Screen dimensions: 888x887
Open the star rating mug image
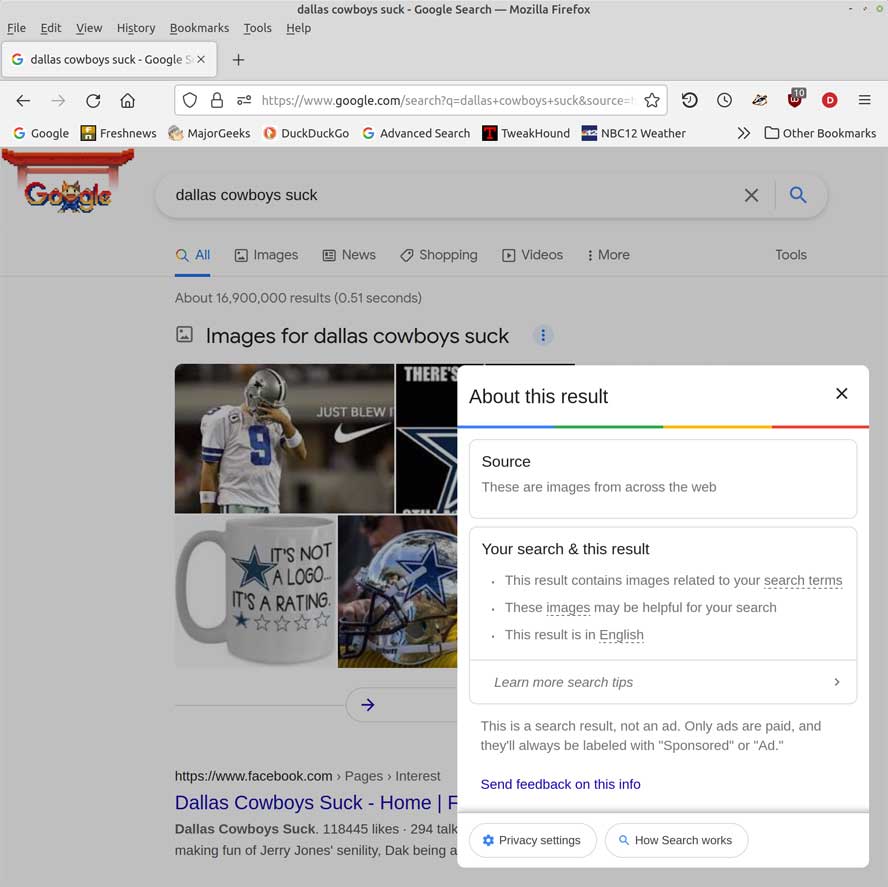pos(255,591)
